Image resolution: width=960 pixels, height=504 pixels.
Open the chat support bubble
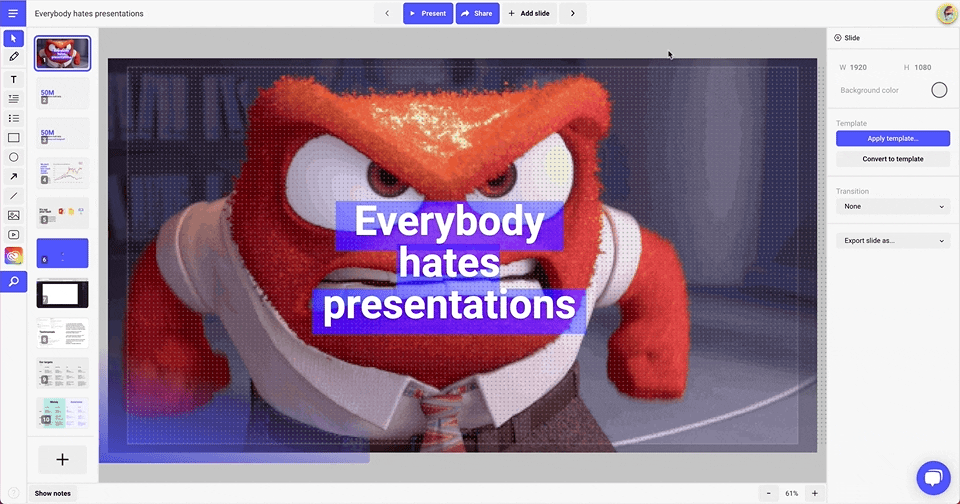click(933, 477)
